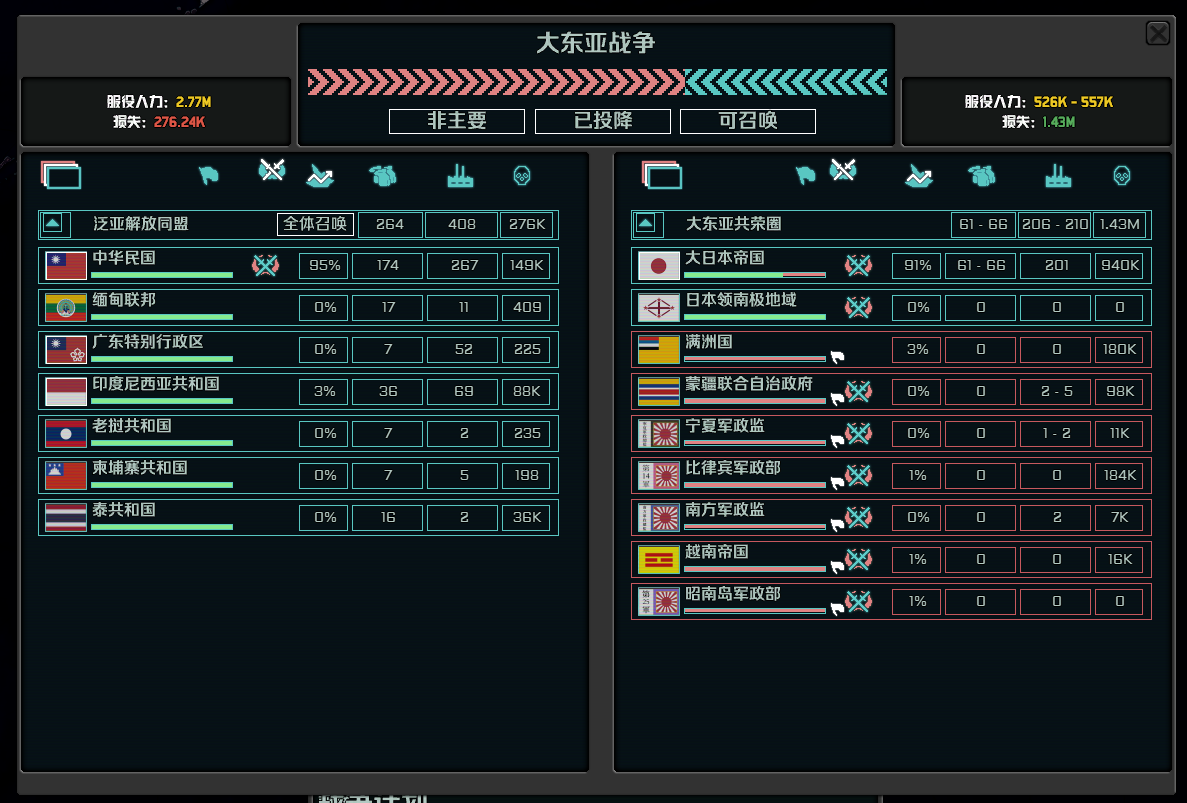Click the skull casualties icon in the left panel
The width and height of the screenshot is (1187, 803).
[x=522, y=176]
